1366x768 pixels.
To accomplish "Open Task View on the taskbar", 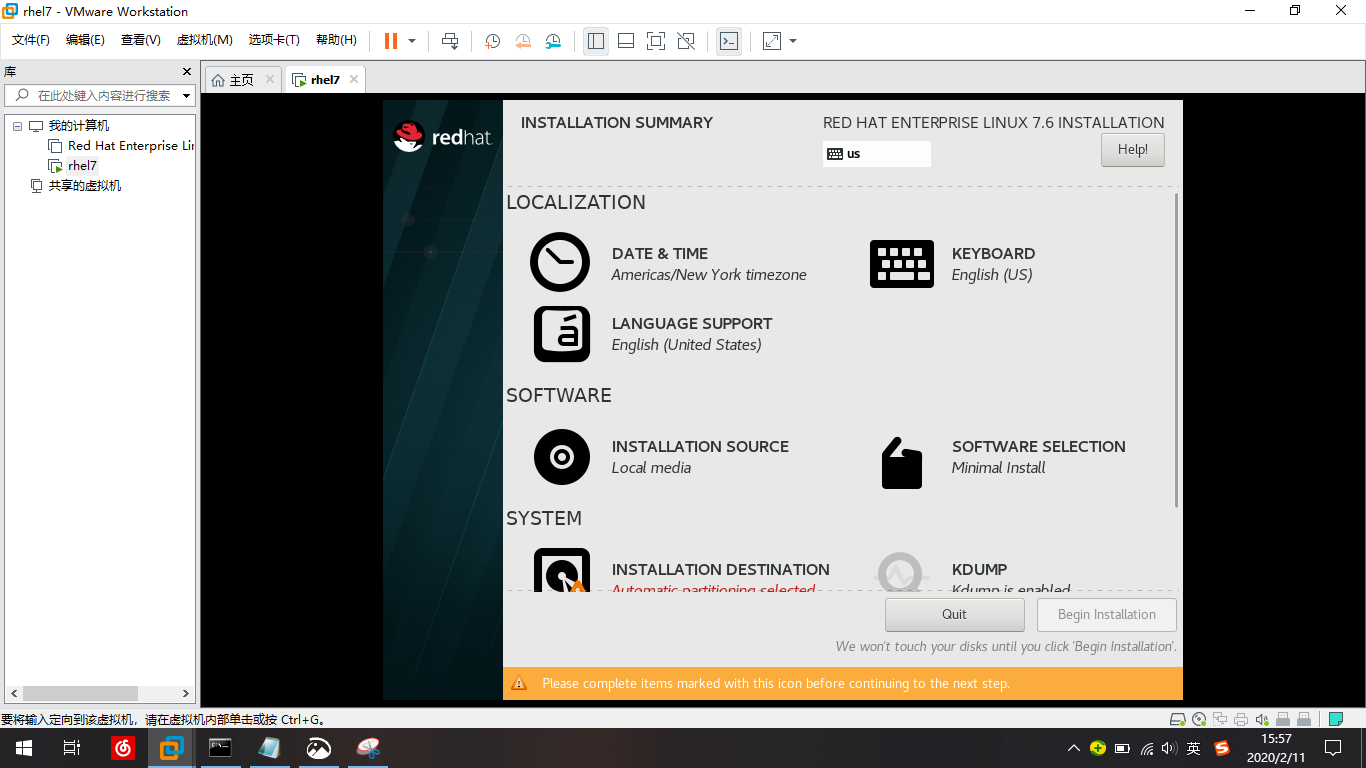I will pyautogui.click(x=72, y=747).
